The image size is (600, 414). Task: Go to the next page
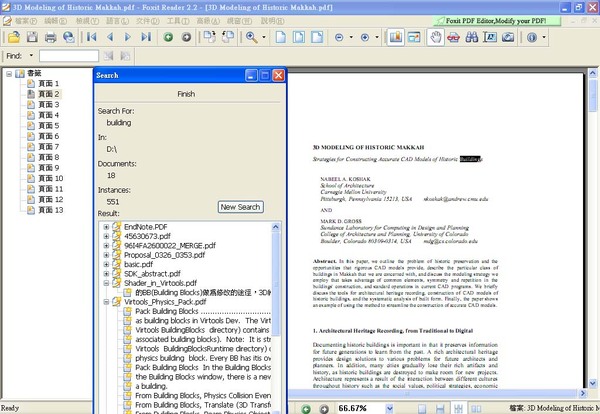[x=127, y=37]
